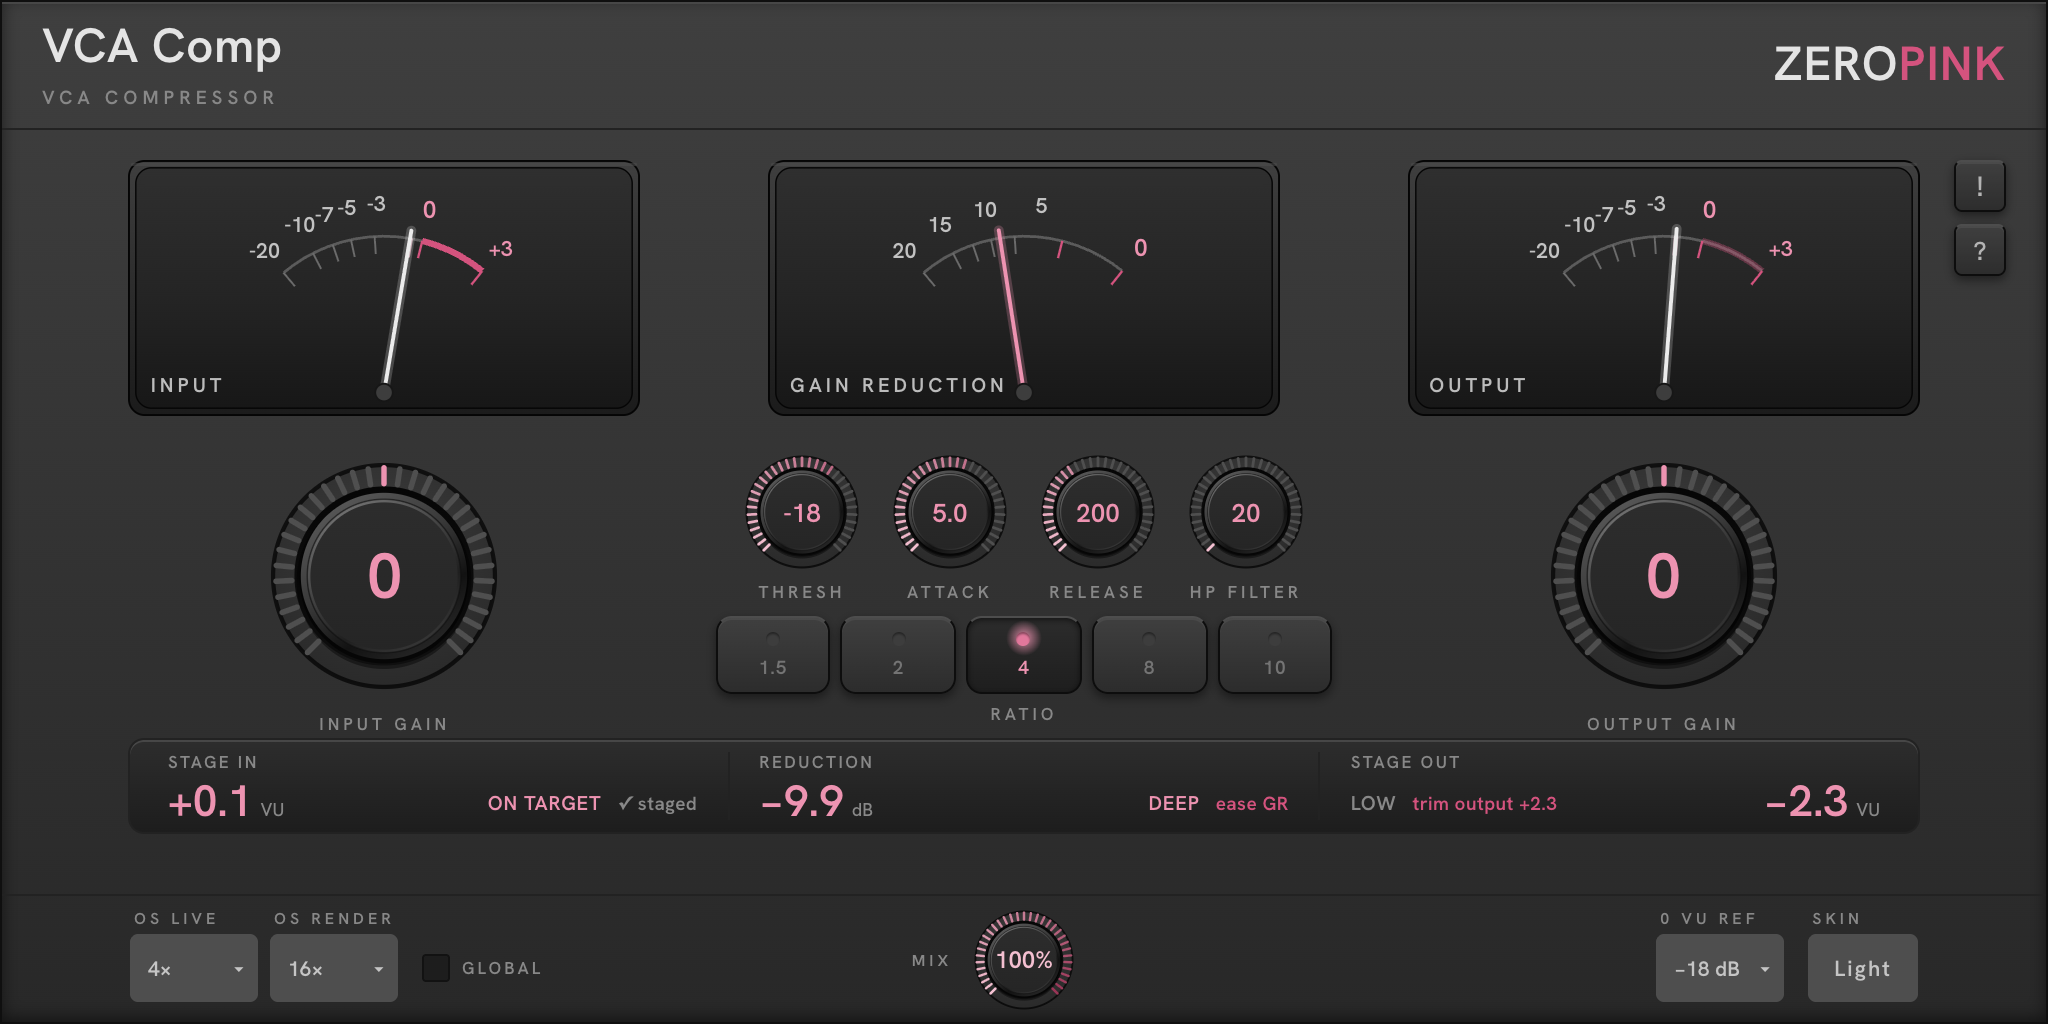Click the Output VU meter display
The image size is (2048, 1024).
1663,288
